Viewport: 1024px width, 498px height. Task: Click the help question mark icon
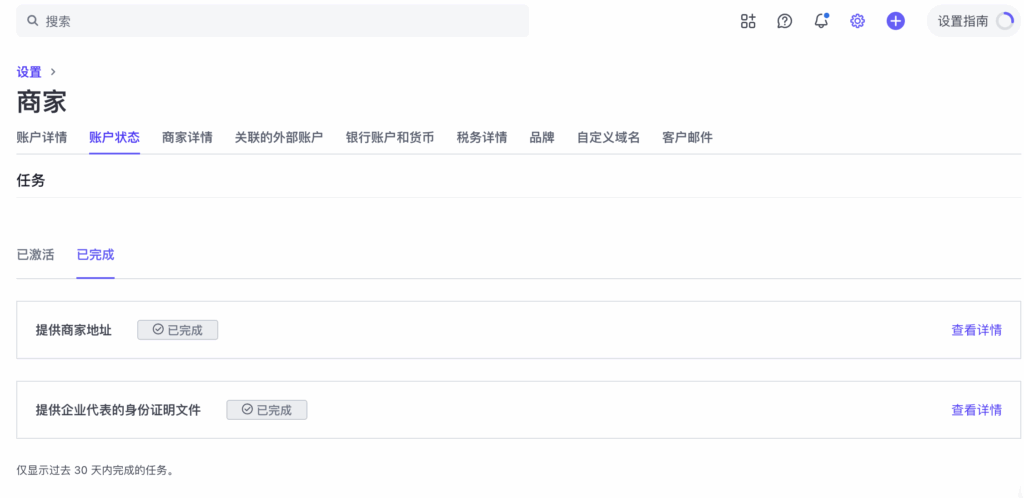[785, 21]
